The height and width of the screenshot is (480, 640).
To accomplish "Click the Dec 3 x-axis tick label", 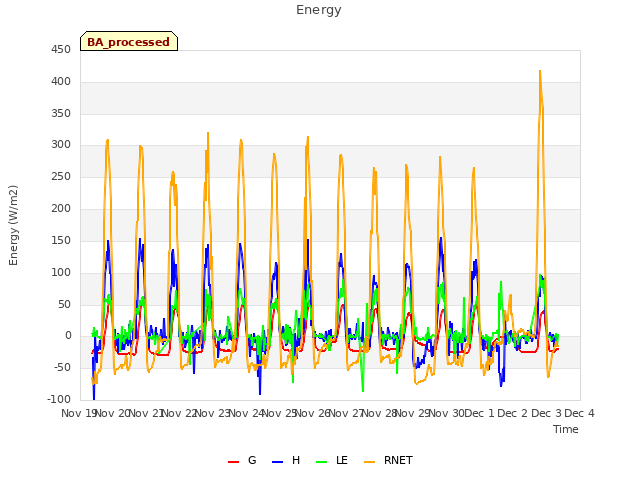I will 546,413.
